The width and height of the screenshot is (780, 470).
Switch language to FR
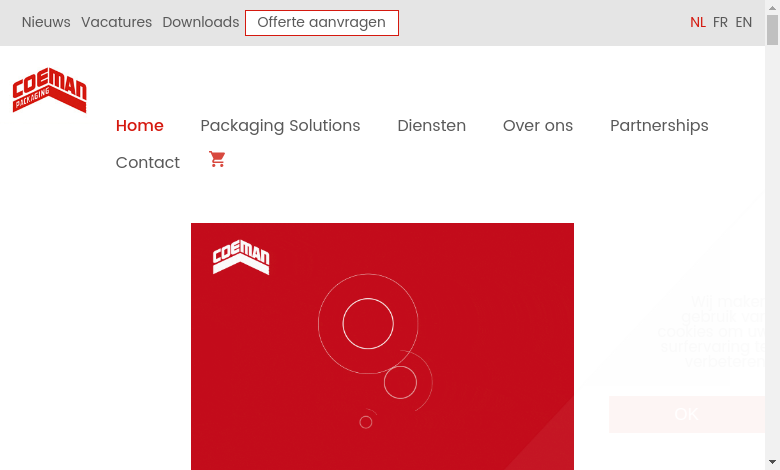(720, 22)
